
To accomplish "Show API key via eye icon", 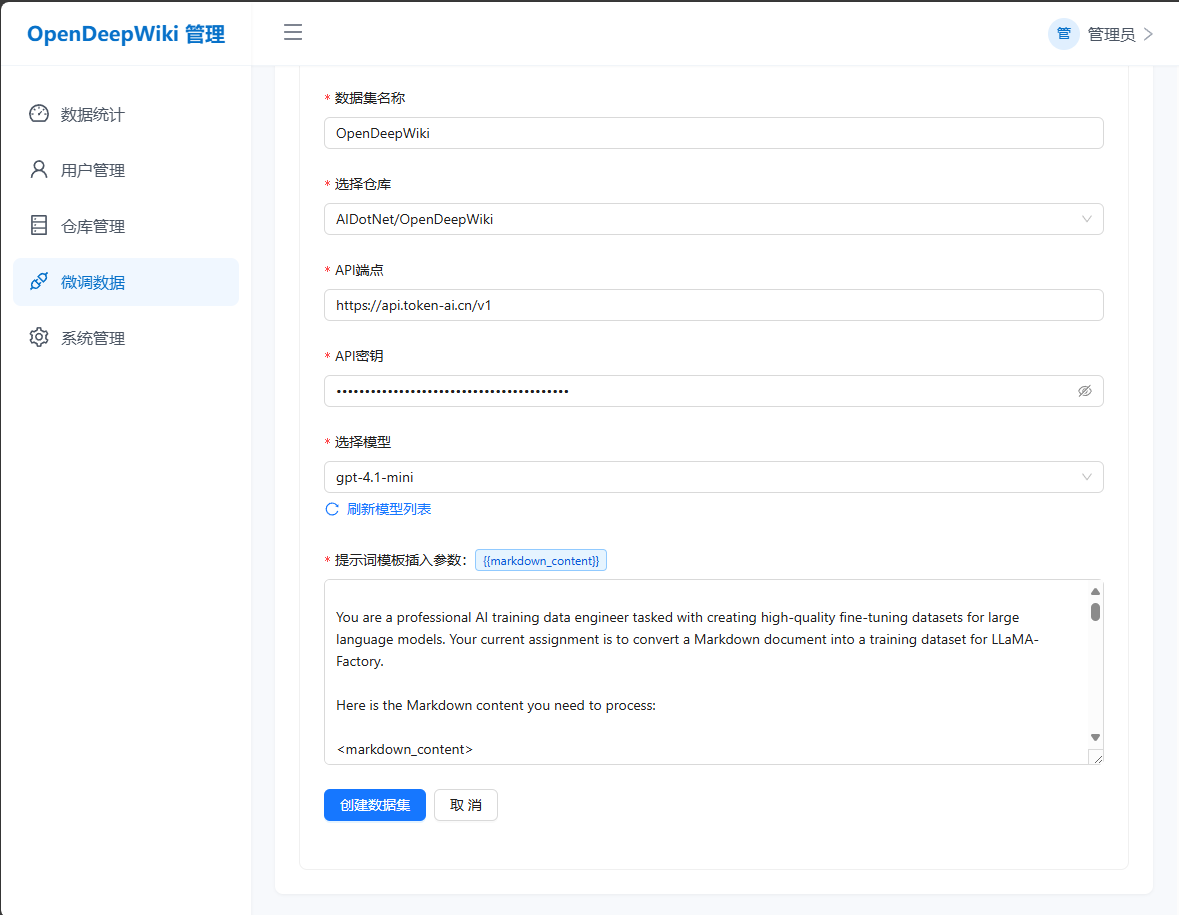I will pyautogui.click(x=1084, y=391).
